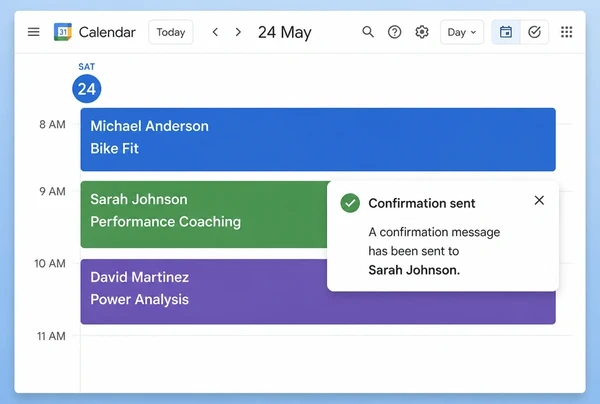The image size is (600, 404).
Task: Open David Martinez Power Analysis event
Action: click(318, 292)
